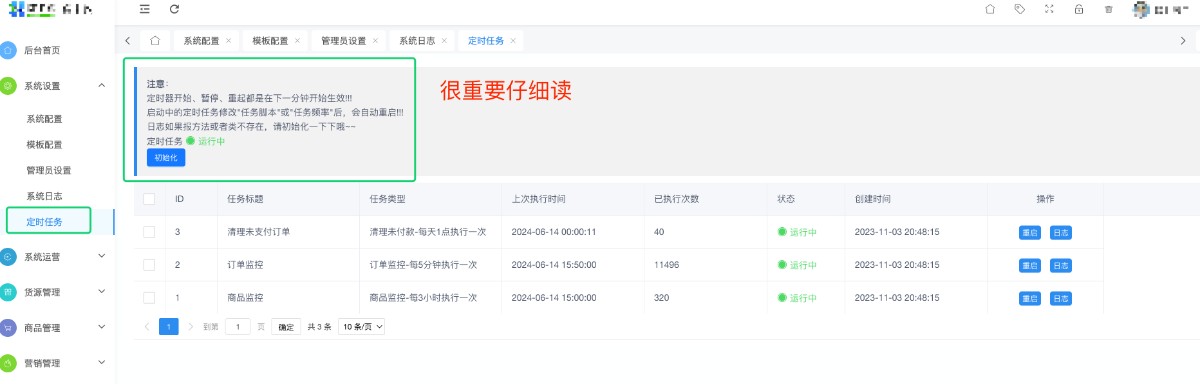Viewport: 1200px width, 384px height.
Task: Switch to the 系统日志 tab
Action: click(x=422, y=41)
